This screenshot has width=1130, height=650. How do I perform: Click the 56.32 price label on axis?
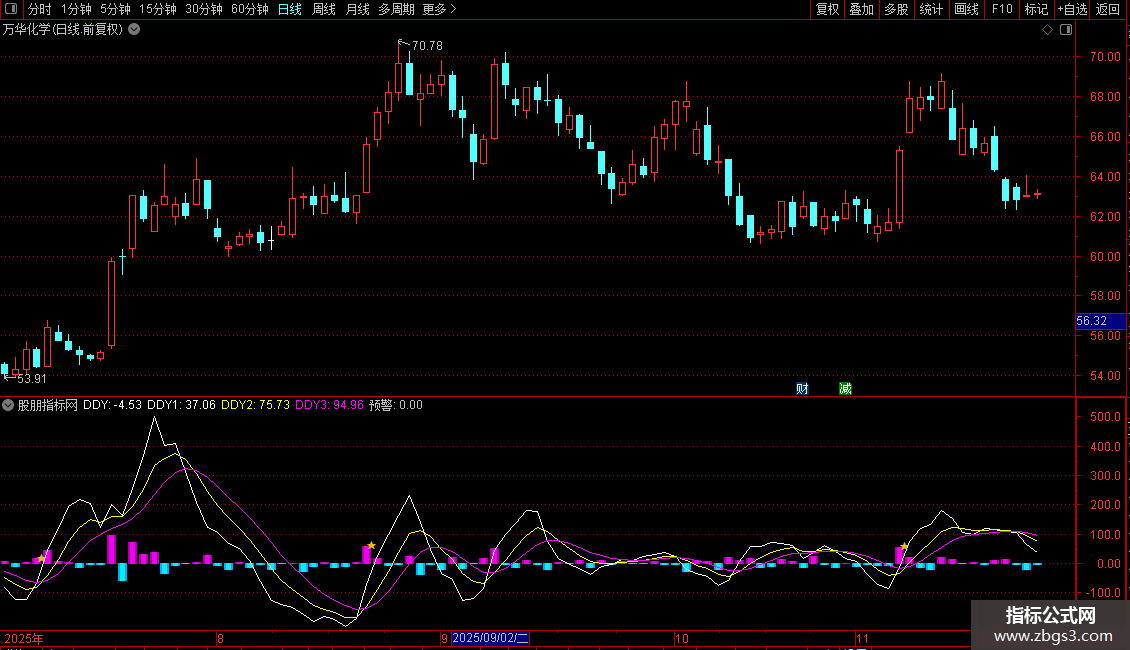point(1091,321)
